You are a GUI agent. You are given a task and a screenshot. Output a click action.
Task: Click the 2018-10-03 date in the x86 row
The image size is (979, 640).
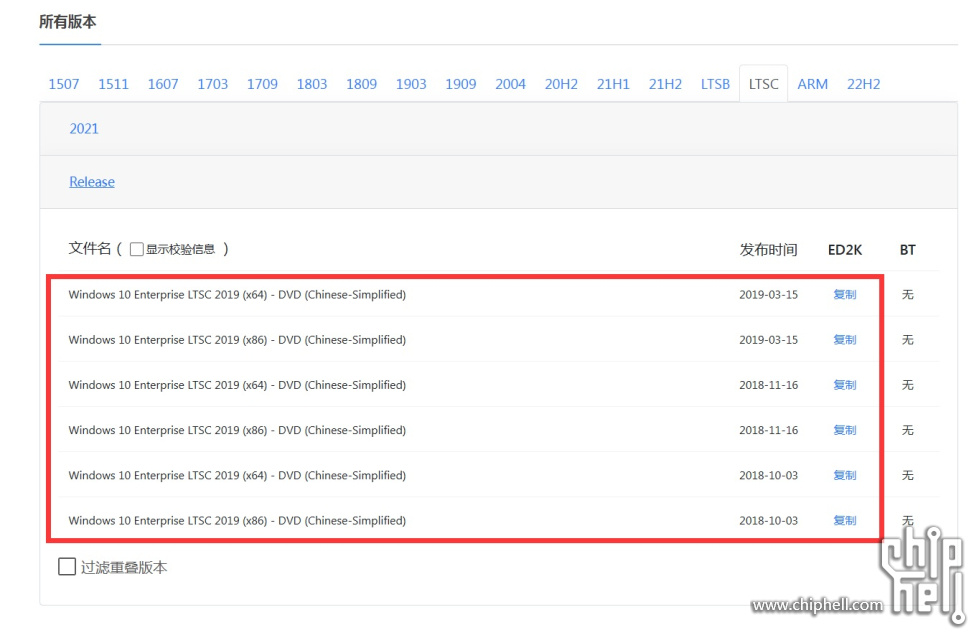(769, 521)
